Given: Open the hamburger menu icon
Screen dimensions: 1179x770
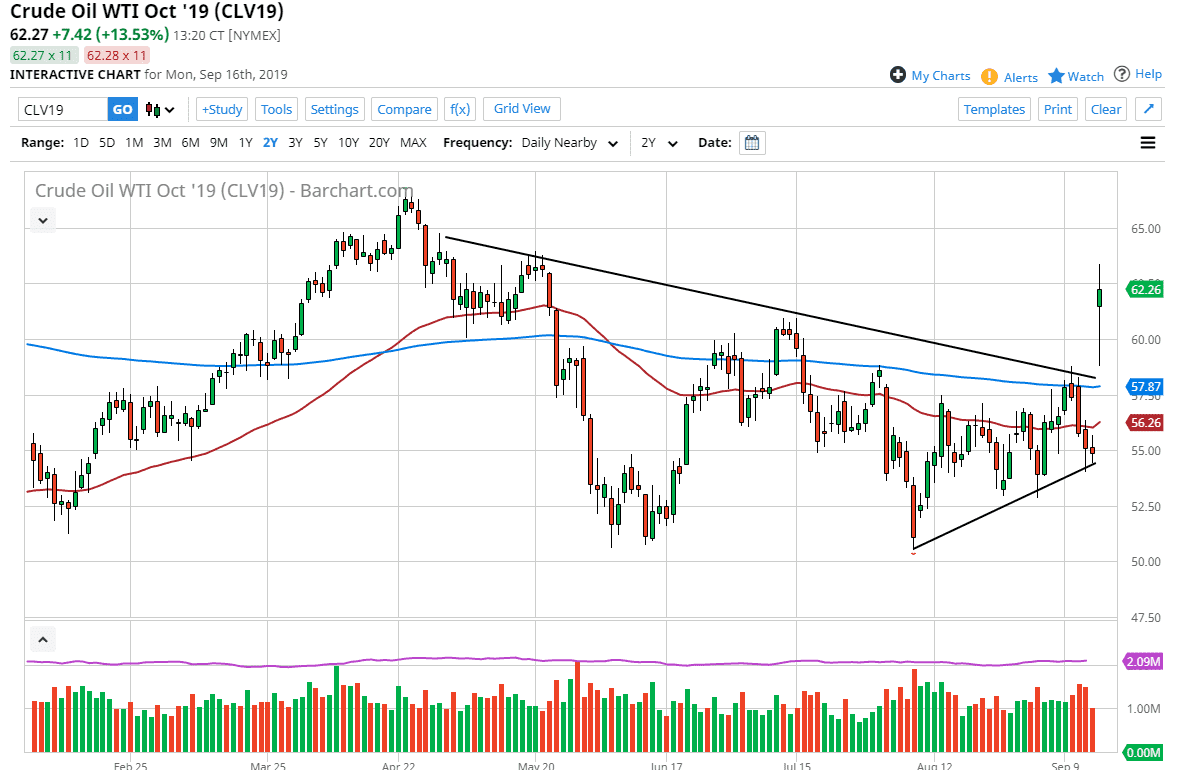Looking at the screenshot, I should point(1147,142).
